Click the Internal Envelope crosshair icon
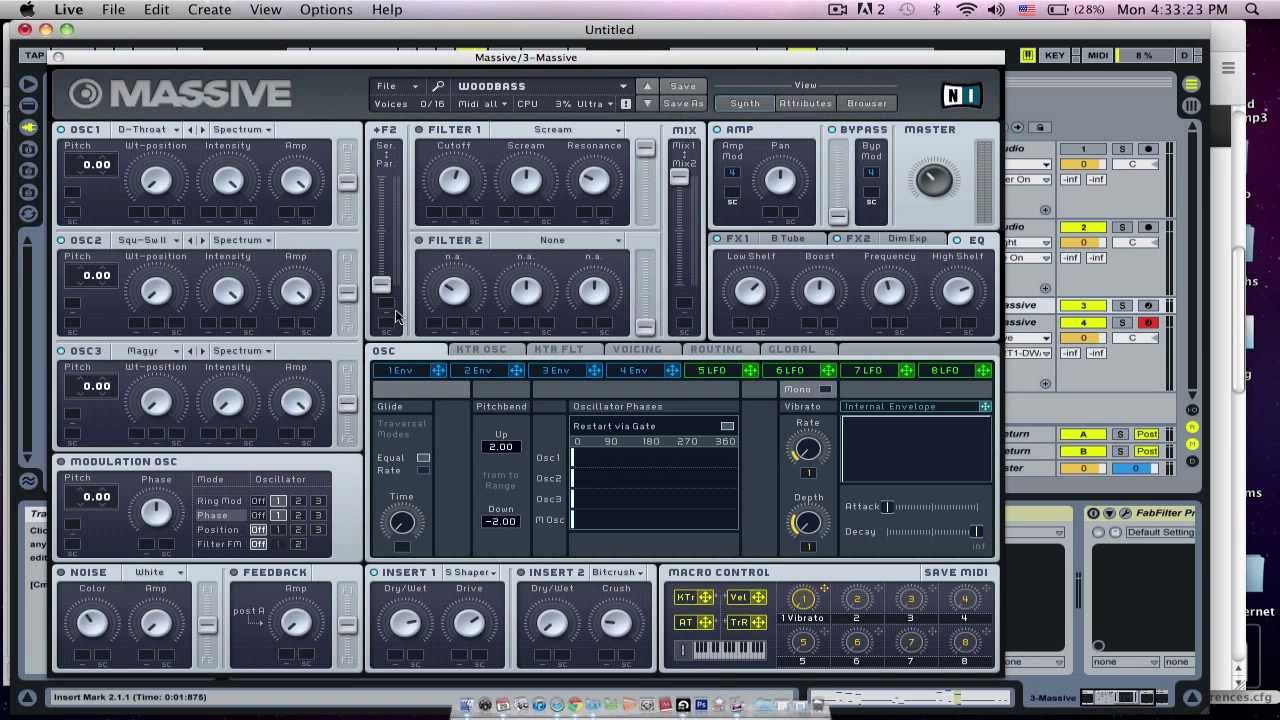The width and height of the screenshot is (1280, 720). click(x=985, y=407)
